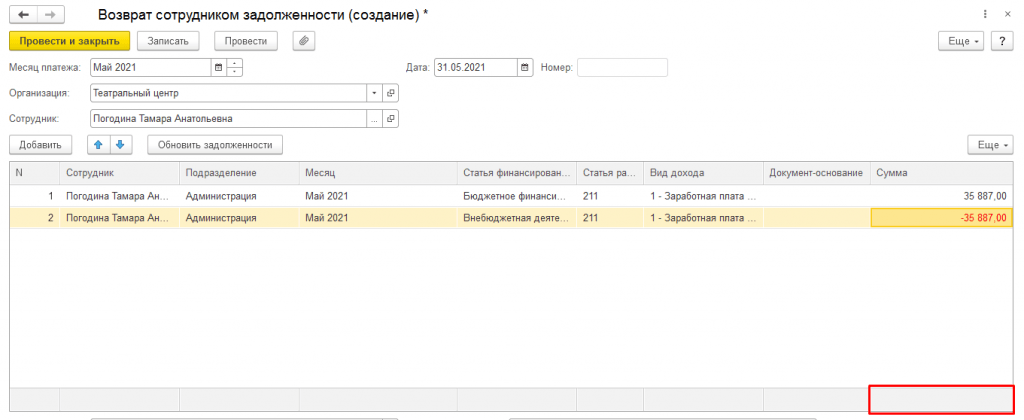Click the Записать button

tap(168, 40)
